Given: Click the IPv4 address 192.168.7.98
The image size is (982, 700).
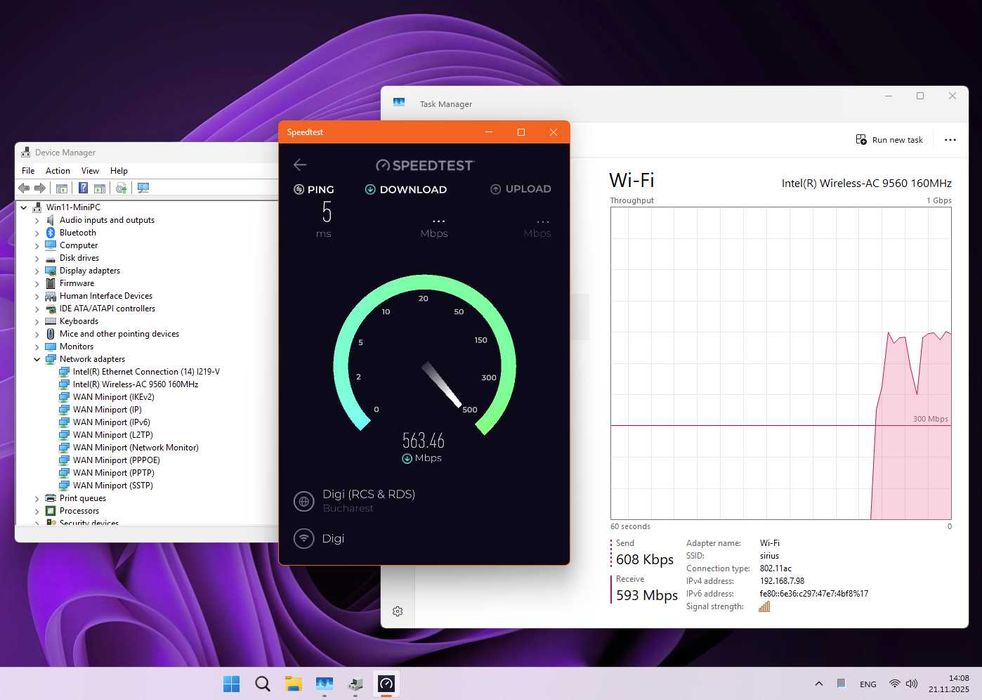Looking at the screenshot, I should [782, 581].
